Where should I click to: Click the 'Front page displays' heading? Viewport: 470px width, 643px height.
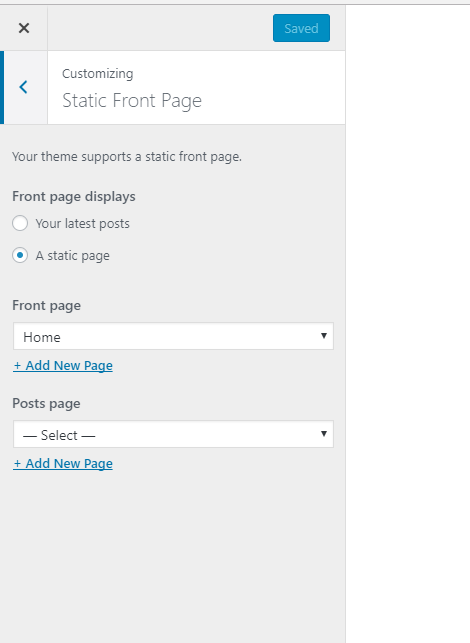(x=74, y=196)
